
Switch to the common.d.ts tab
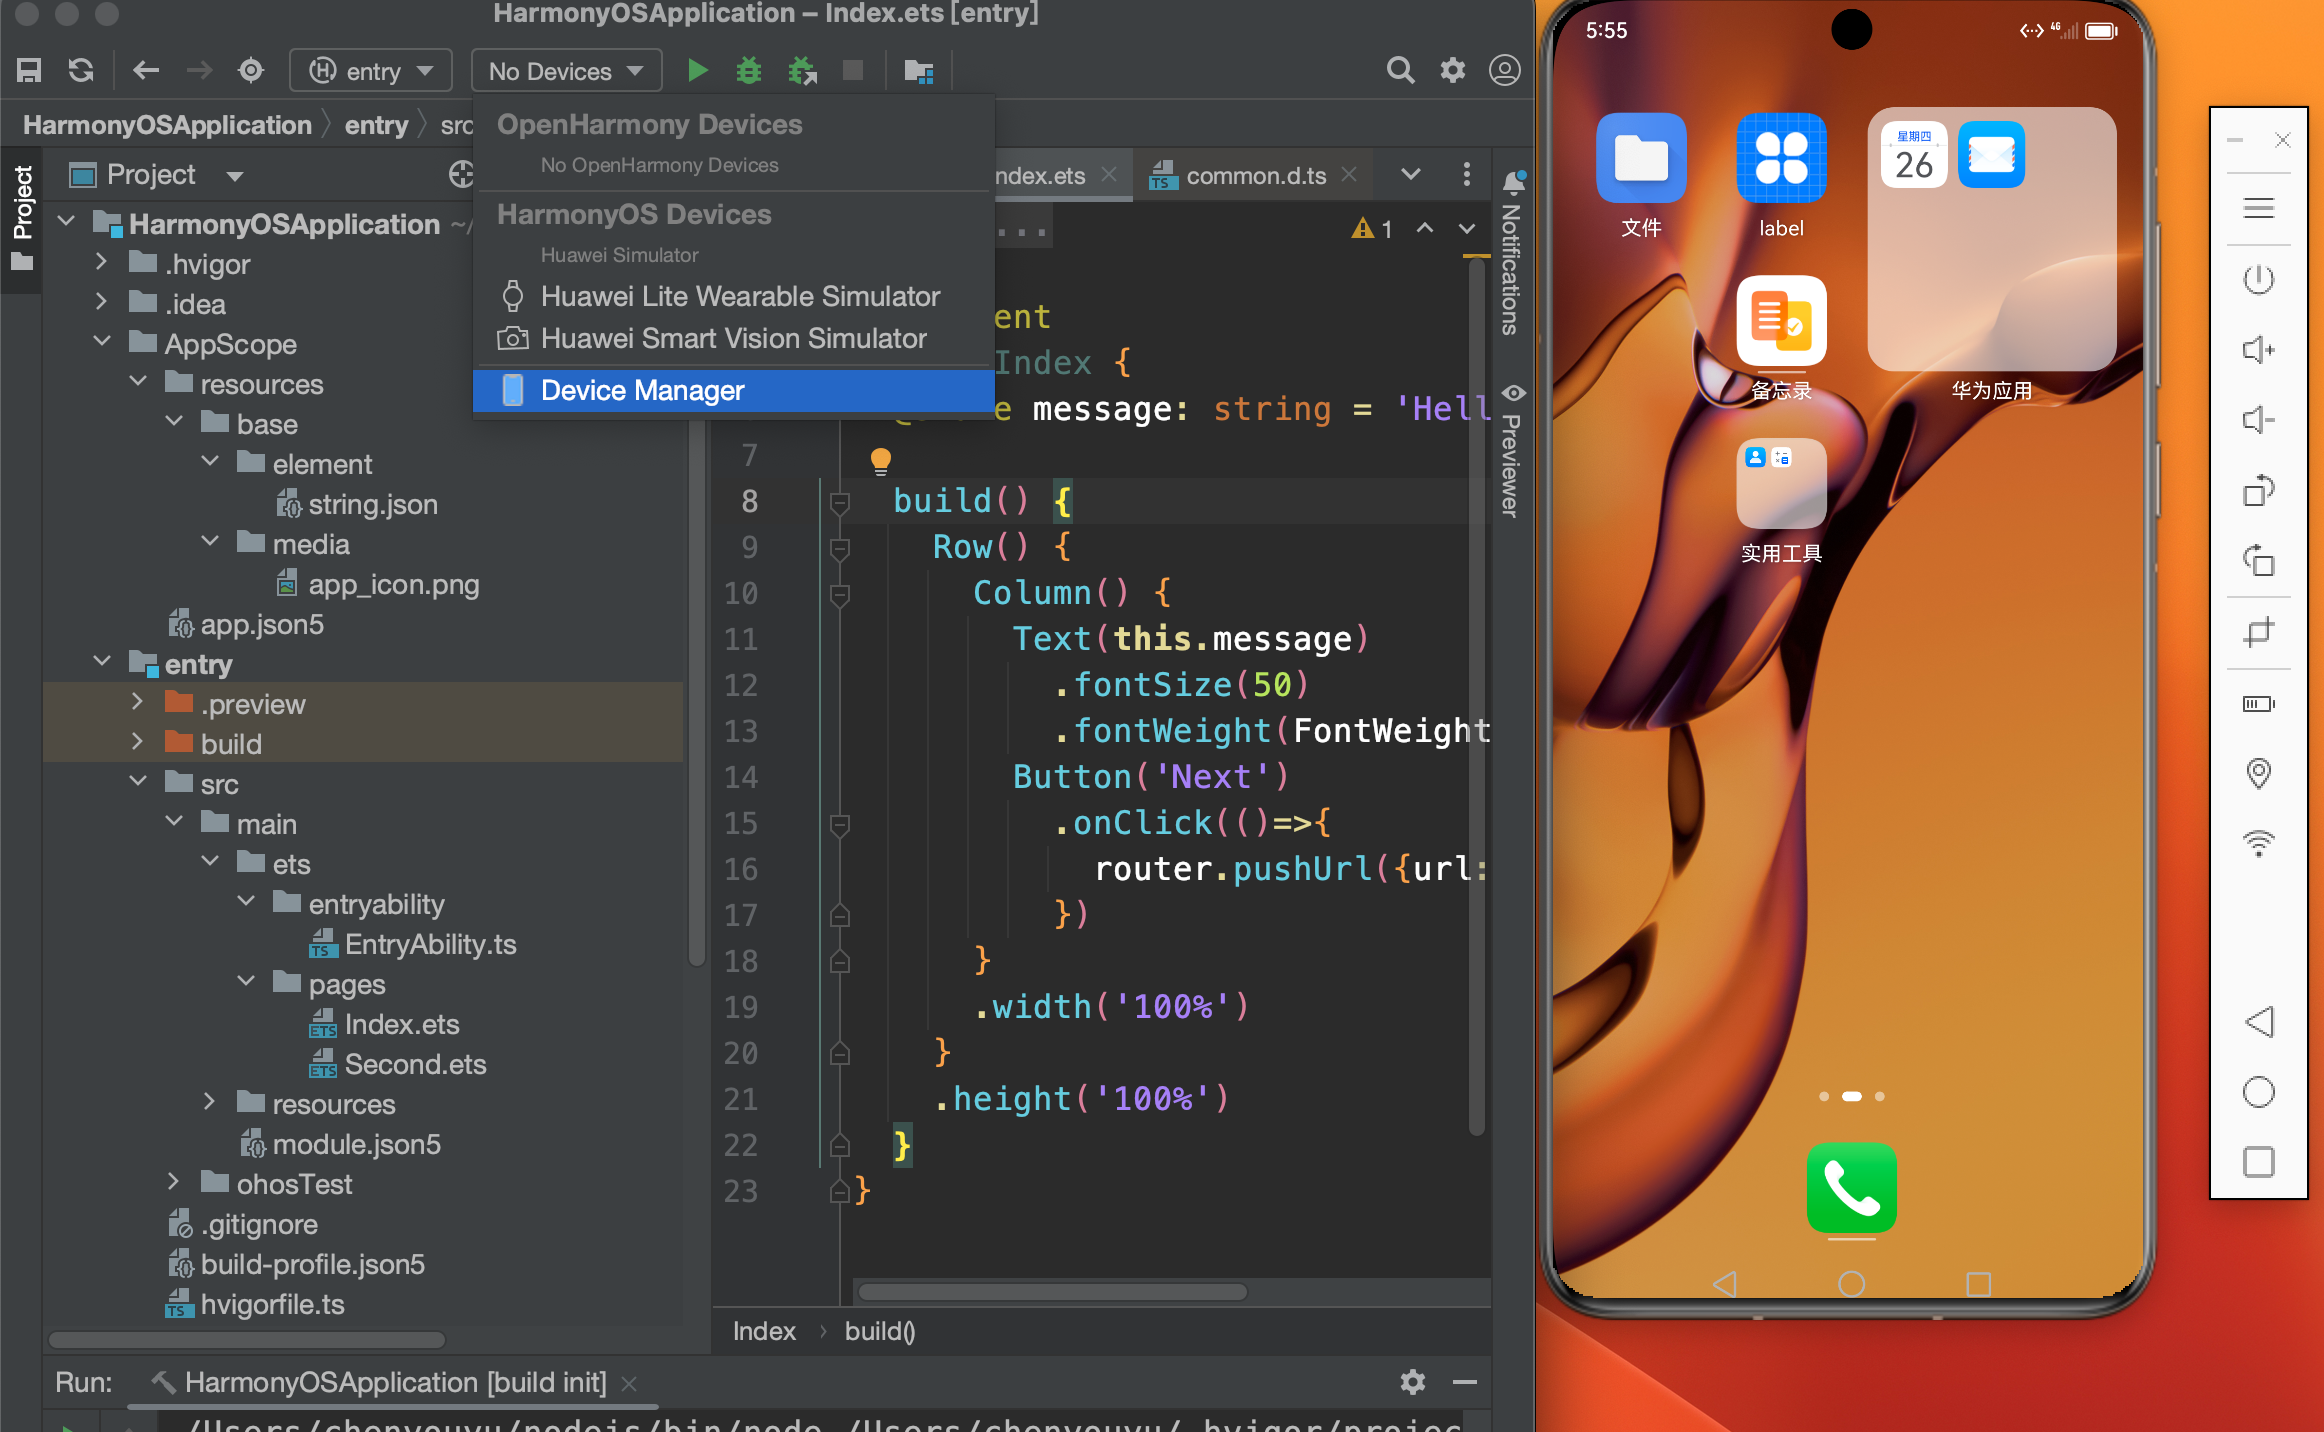pyautogui.click(x=1254, y=176)
